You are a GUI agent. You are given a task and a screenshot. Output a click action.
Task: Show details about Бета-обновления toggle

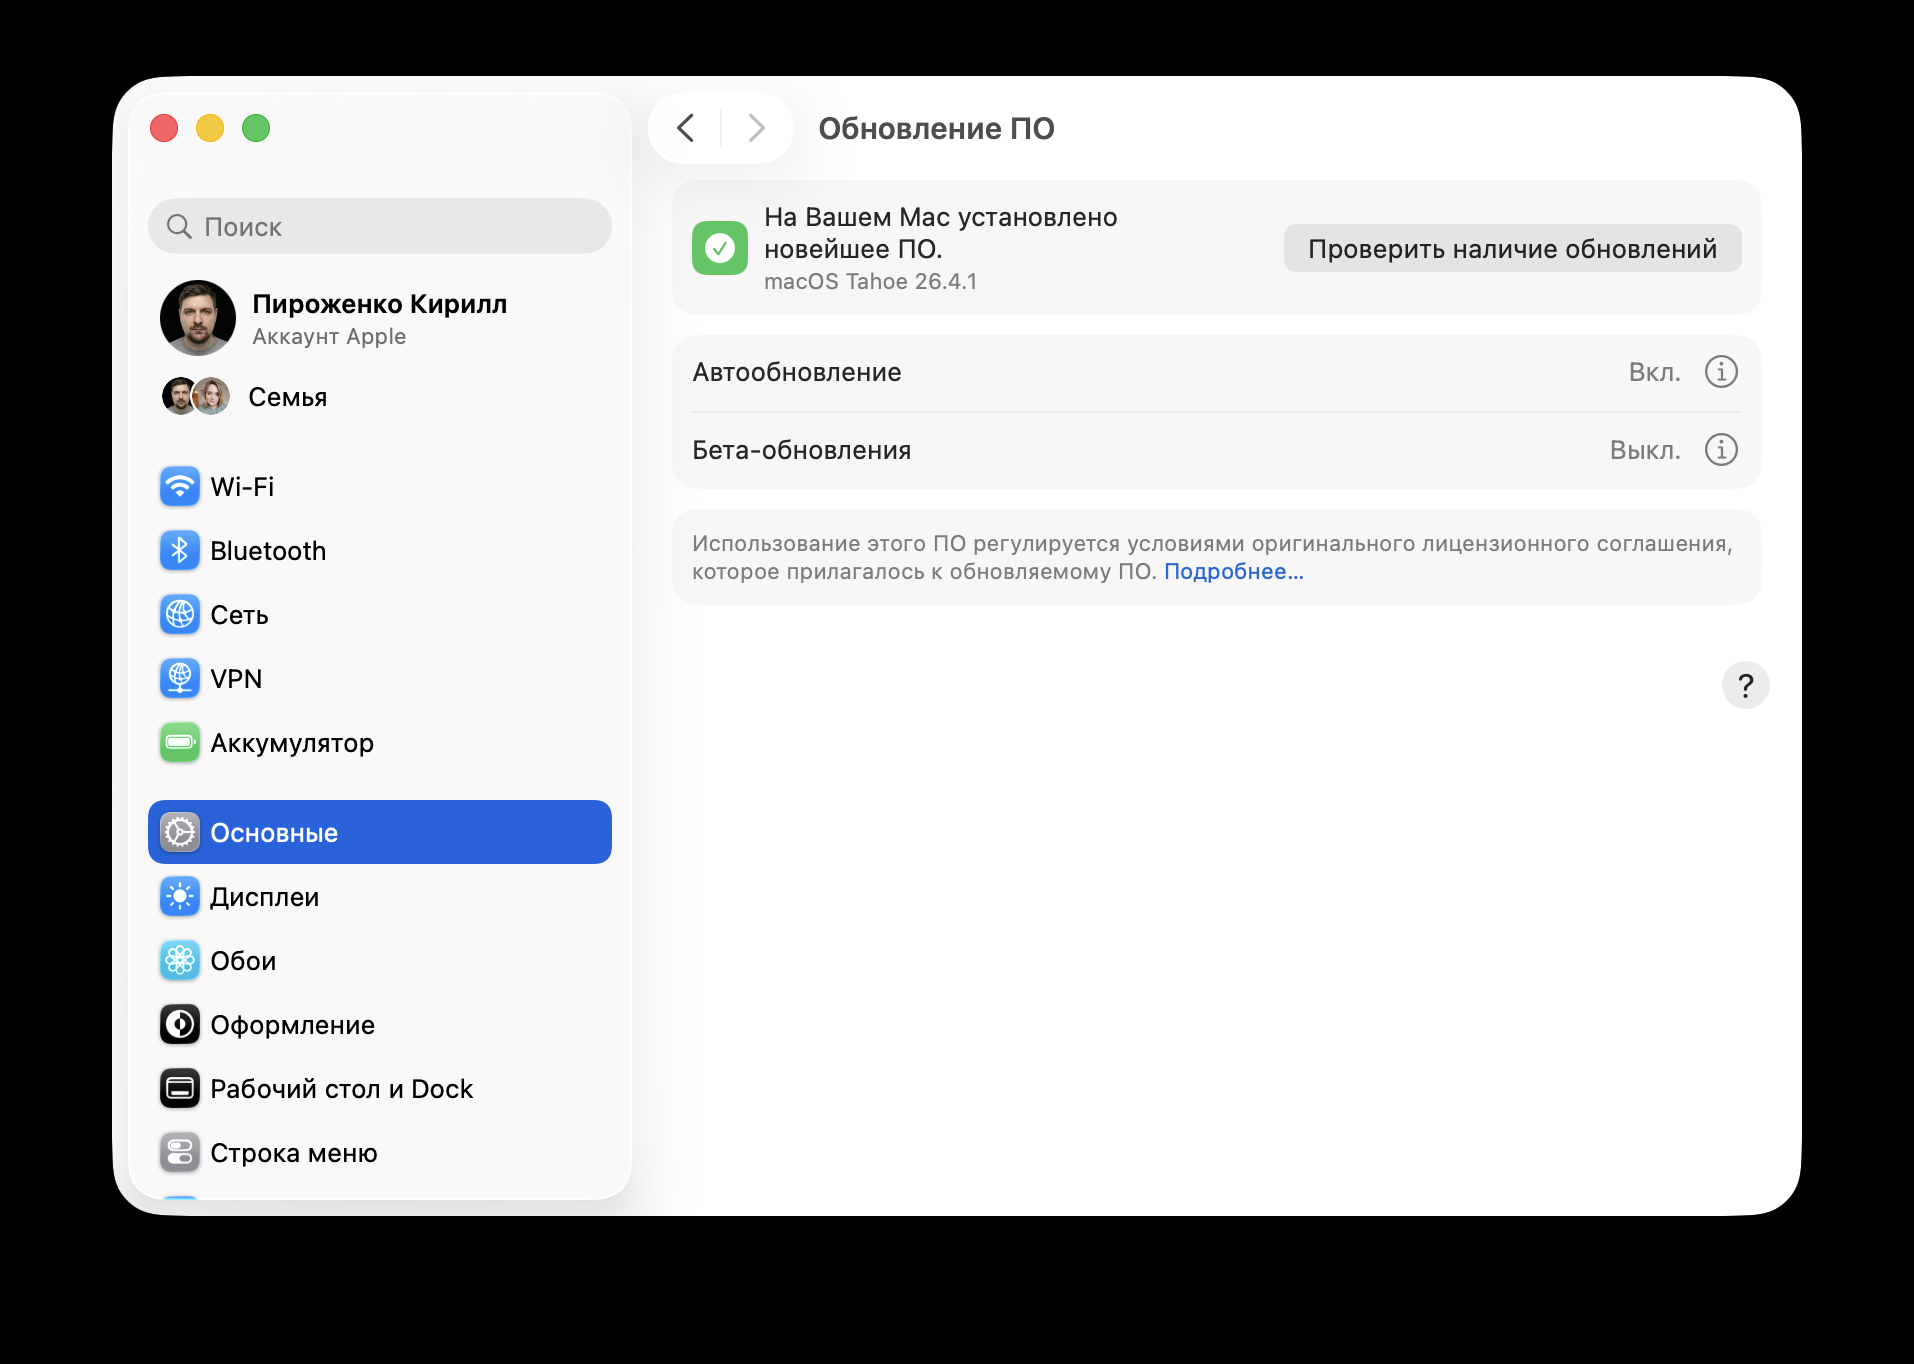point(1720,450)
